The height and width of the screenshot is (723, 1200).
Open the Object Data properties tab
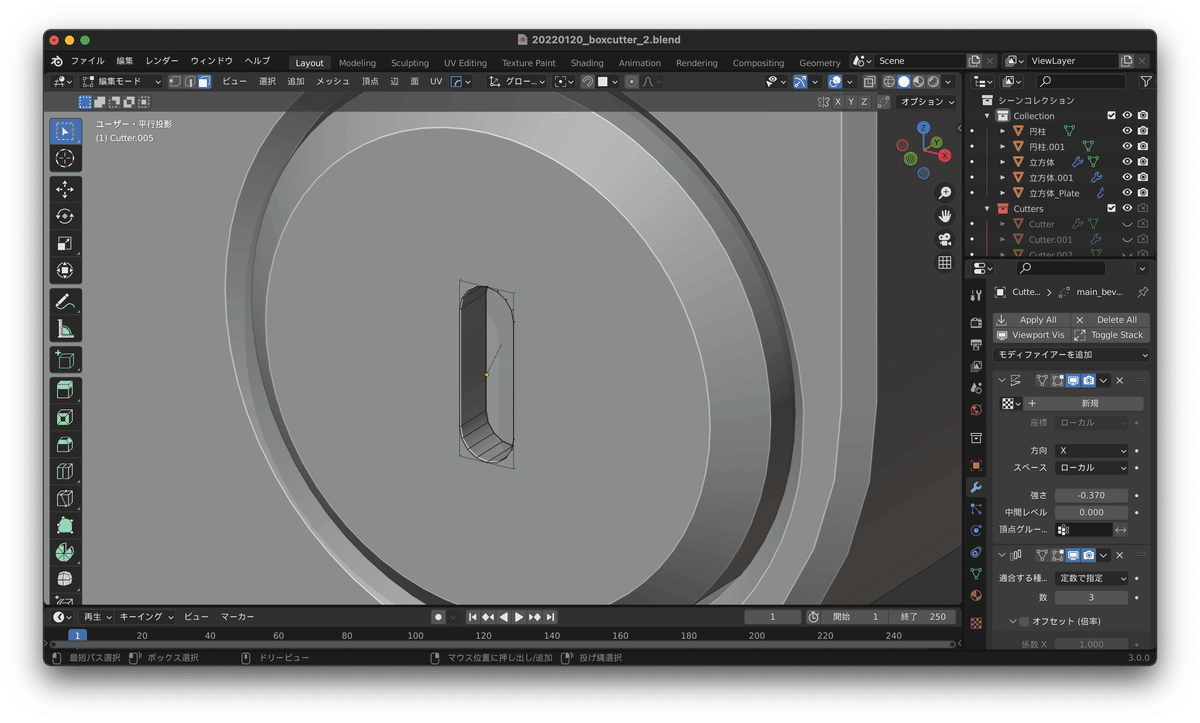click(x=976, y=574)
